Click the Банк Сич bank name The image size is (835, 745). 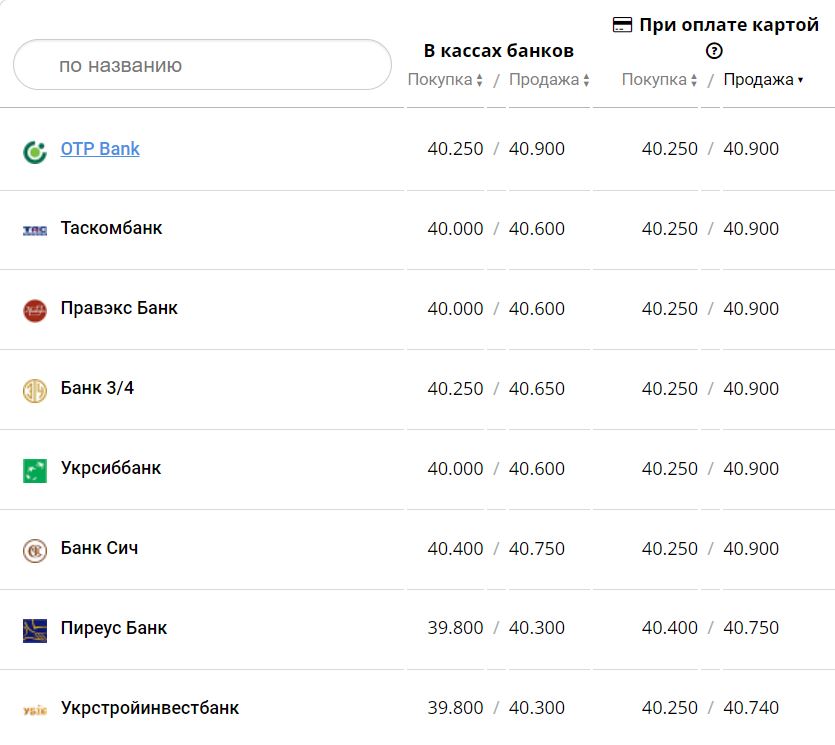click(x=99, y=548)
